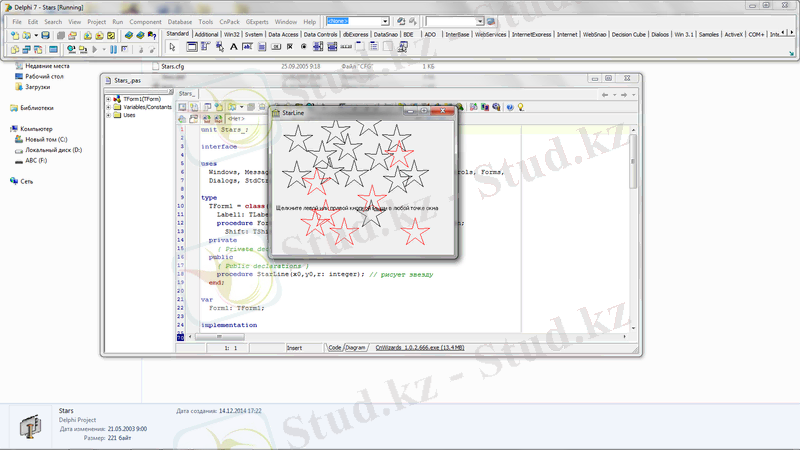The height and width of the screenshot is (450, 800).
Task: Pick the CheckBox component in the palette
Action: point(288,48)
